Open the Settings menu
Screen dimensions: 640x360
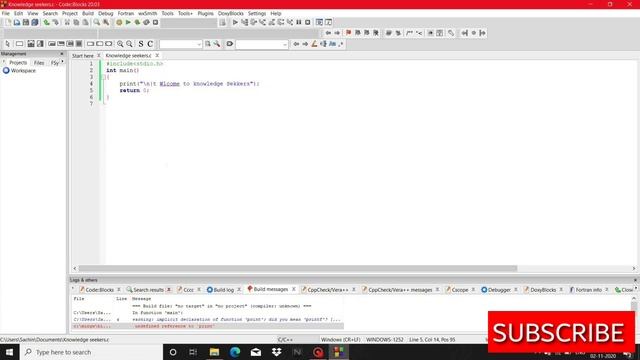(257, 13)
